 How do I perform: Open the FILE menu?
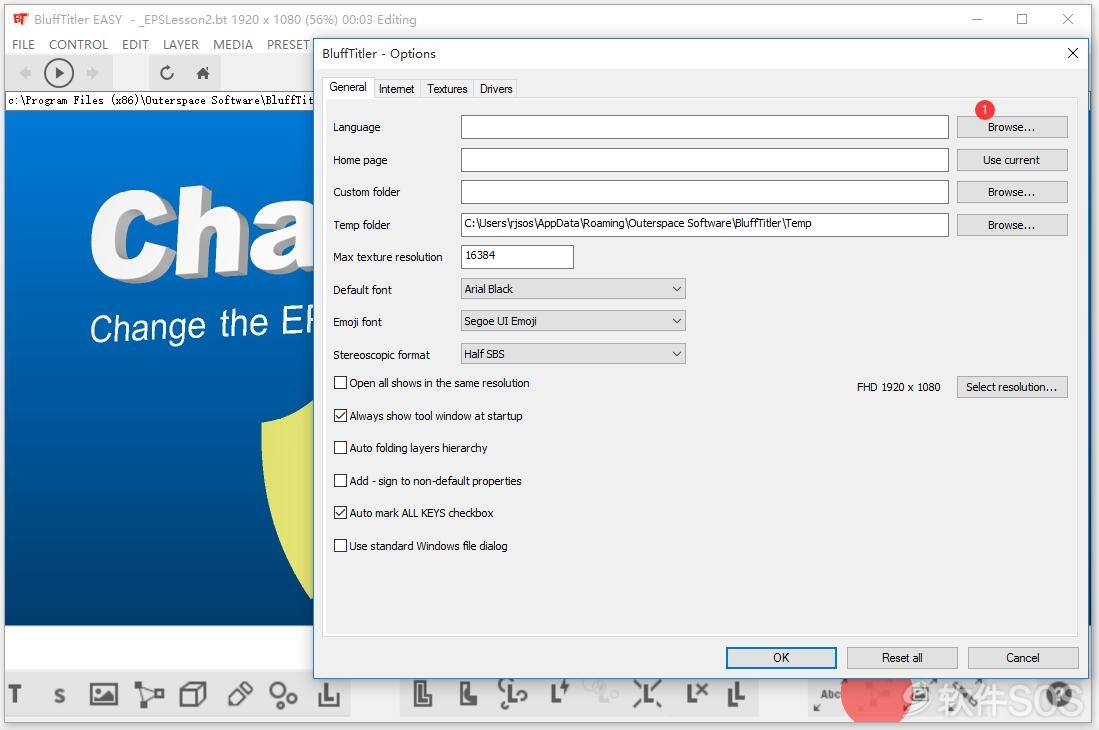click(x=23, y=44)
